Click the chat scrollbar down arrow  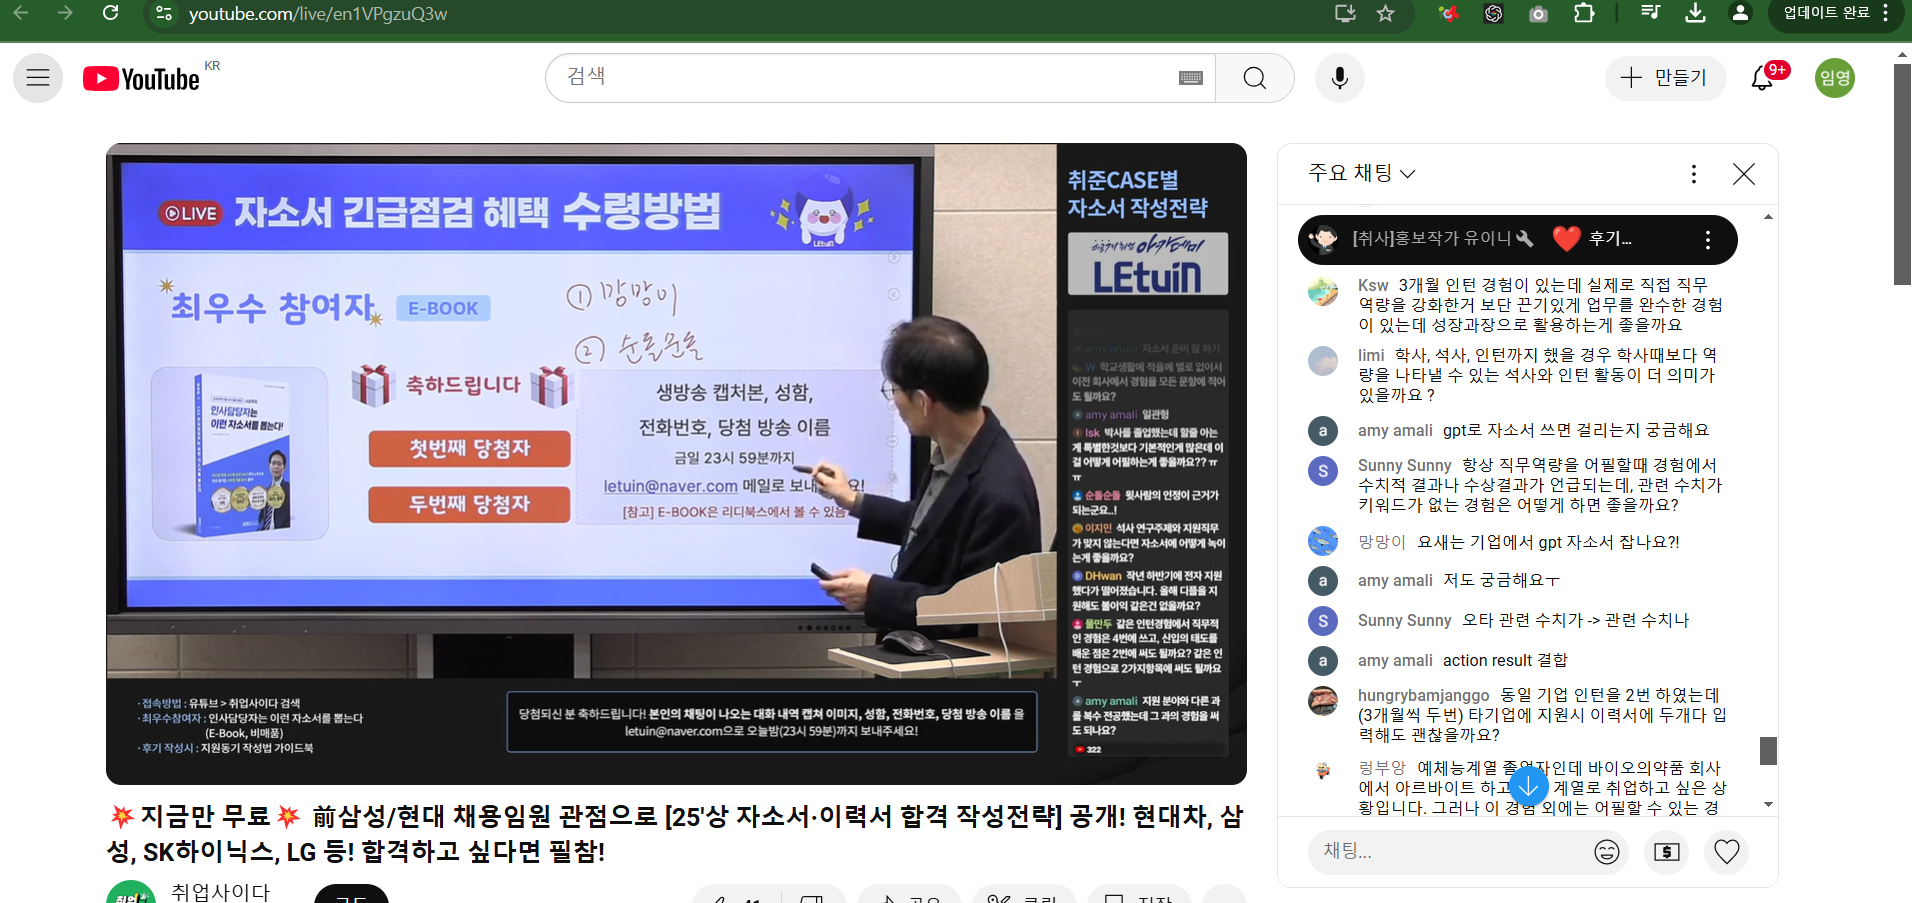tap(1768, 805)
